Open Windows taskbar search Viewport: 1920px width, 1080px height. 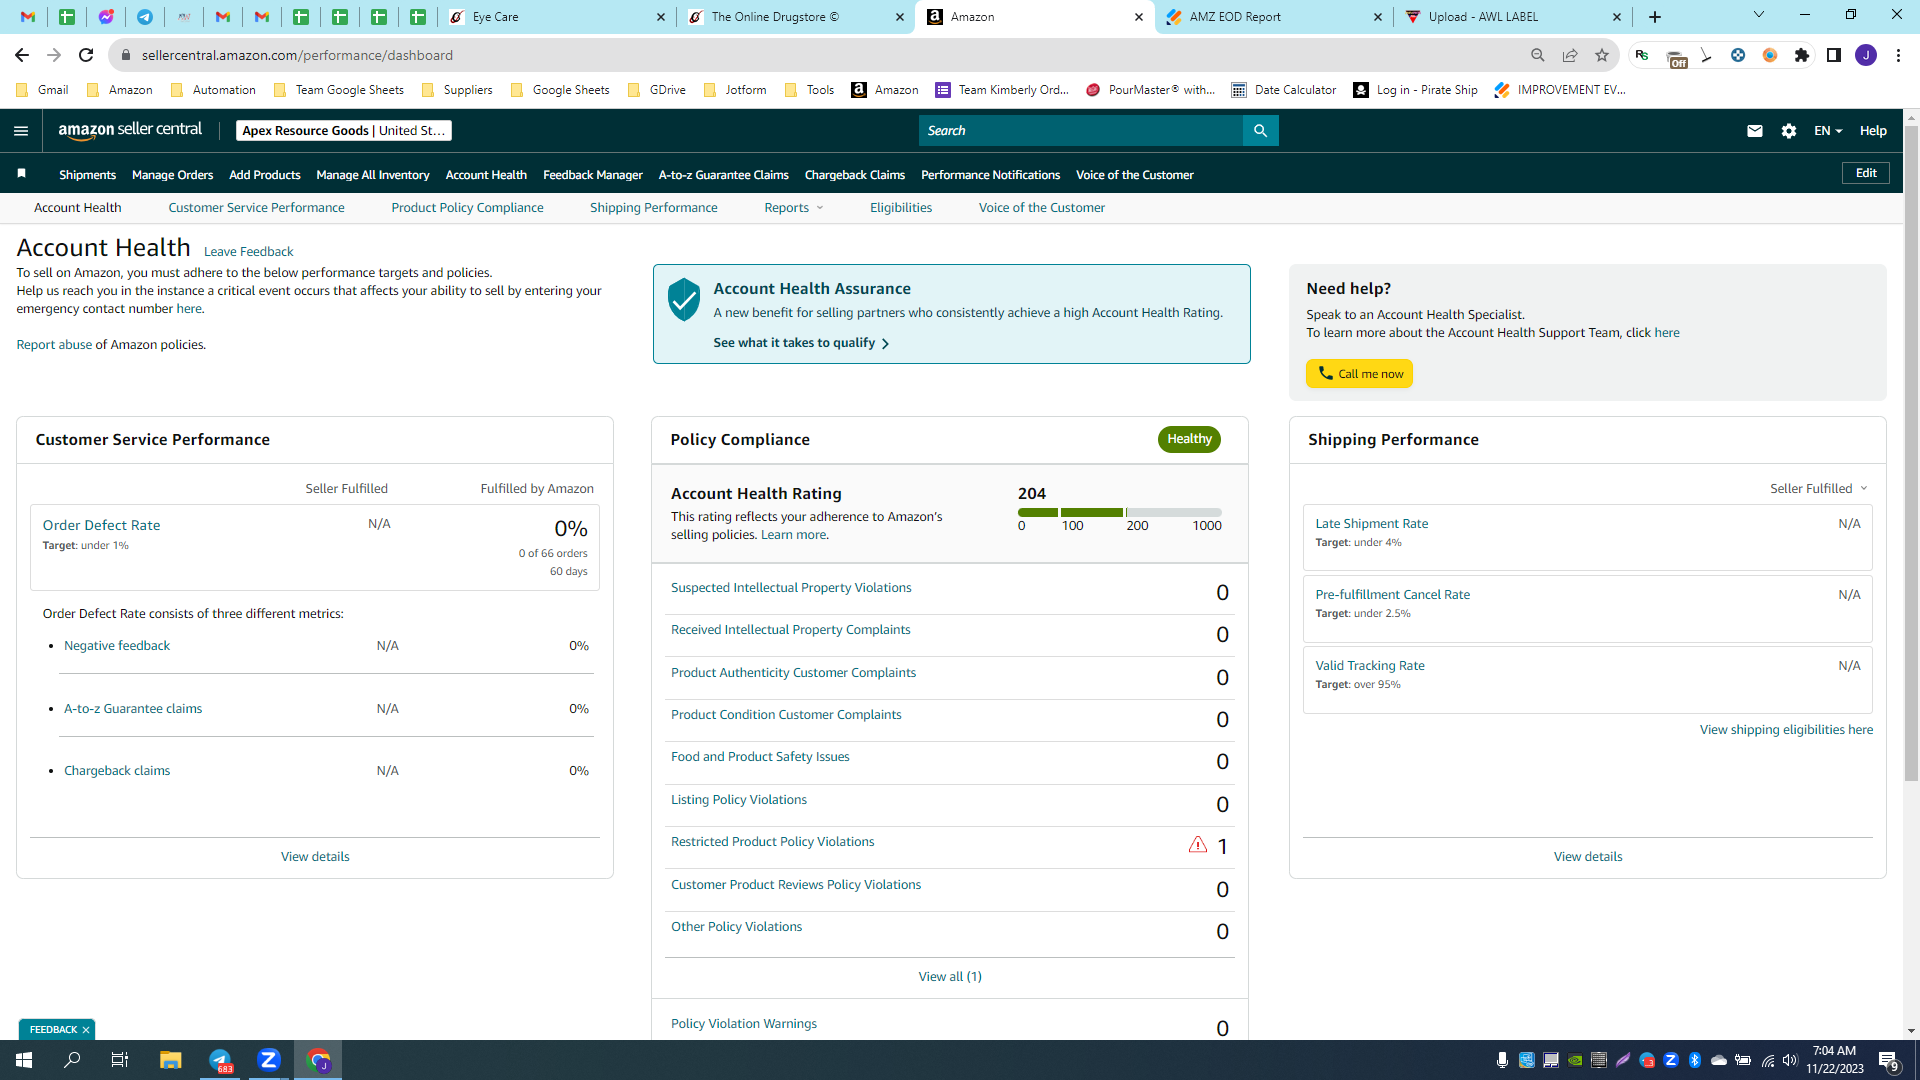click(72, 1060)
